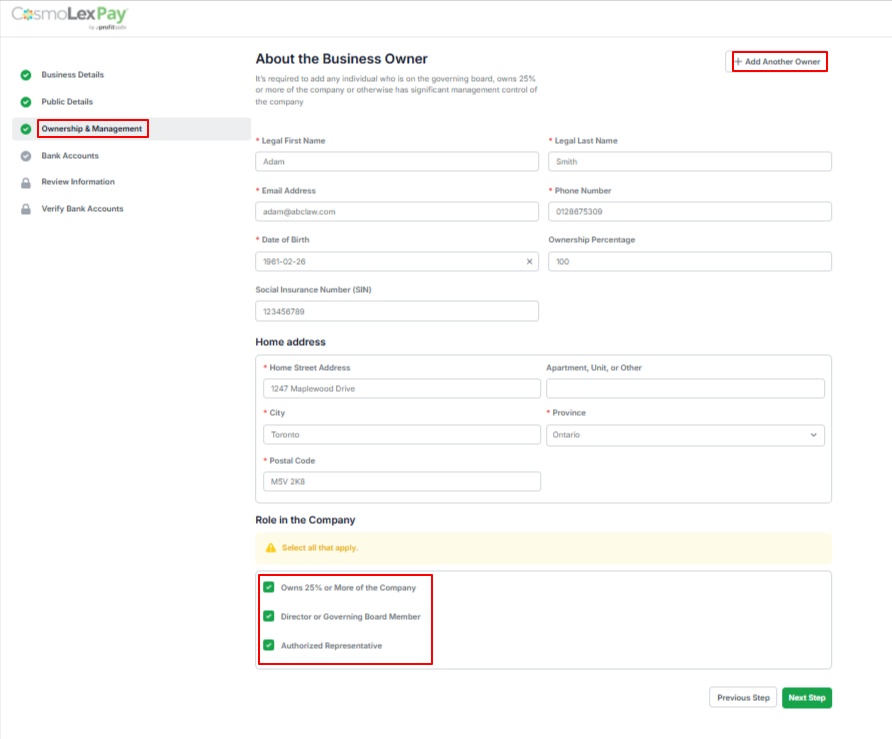Toggle Owns 25% or More of the Company checkbox
Viewport: 892px width, 739px height.
[x=269, y=587]
